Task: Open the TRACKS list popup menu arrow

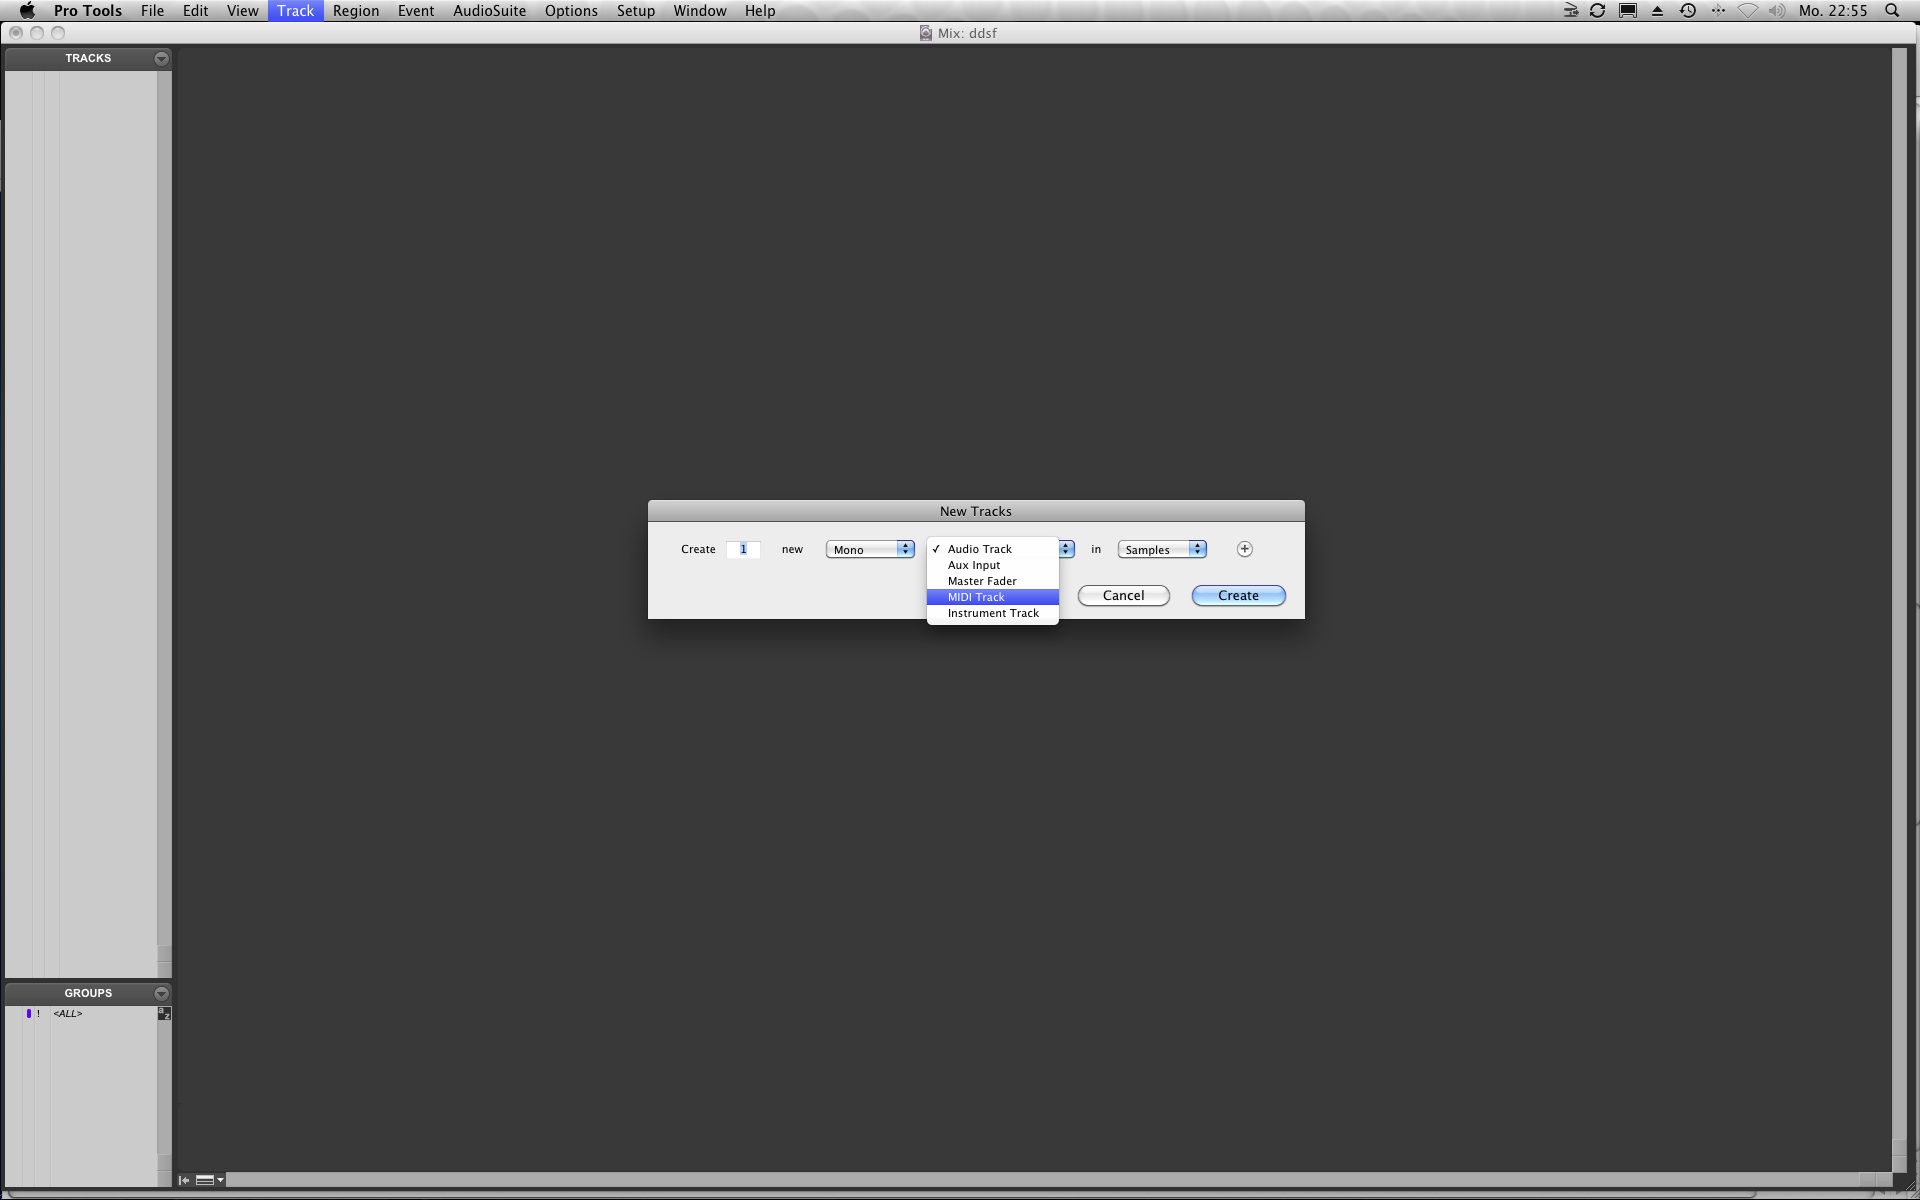Action: tap(161, 58)
